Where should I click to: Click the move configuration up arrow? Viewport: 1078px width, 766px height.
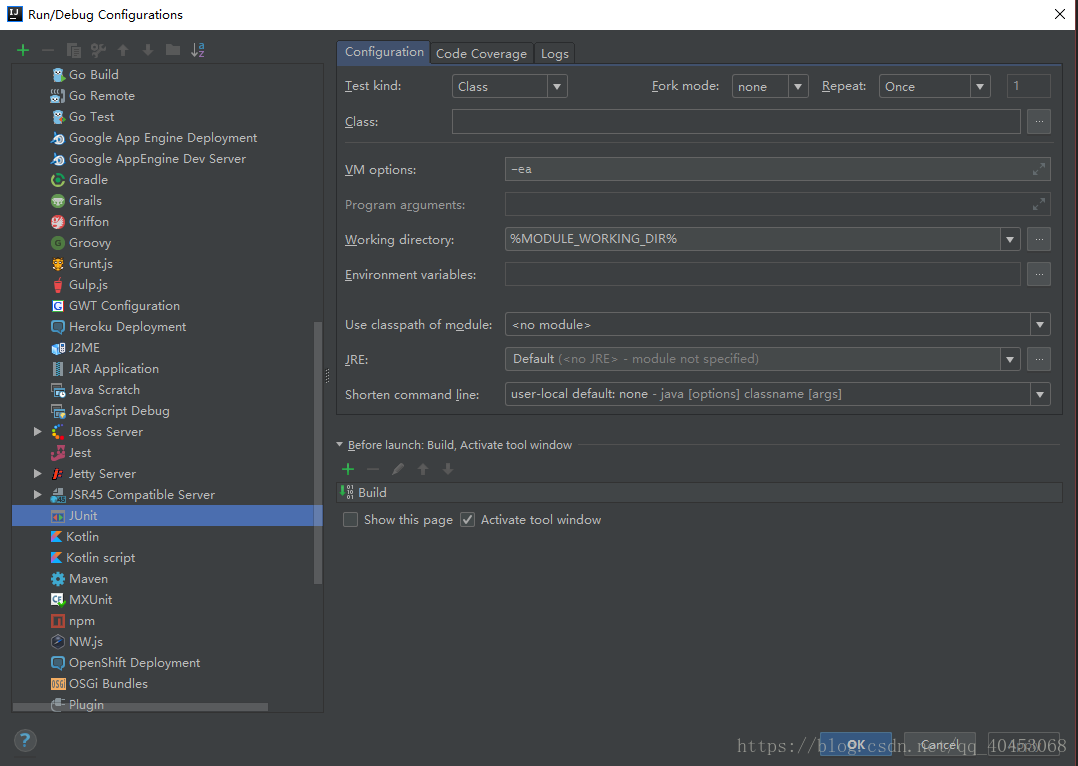[123, 50]
